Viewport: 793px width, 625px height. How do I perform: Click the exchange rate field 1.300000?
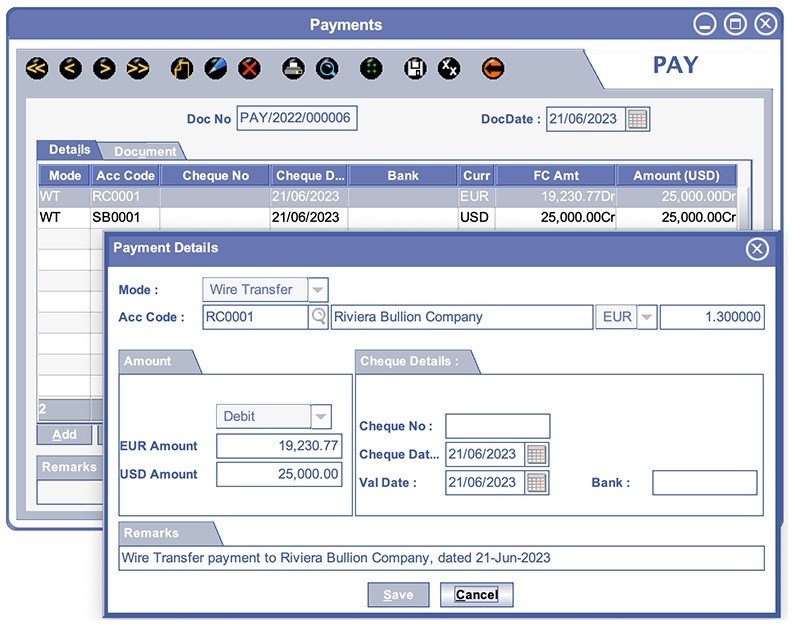pos(712,317)
